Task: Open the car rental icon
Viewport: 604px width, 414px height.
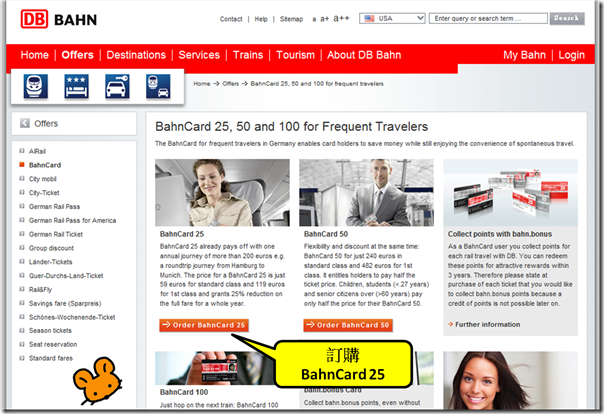Action: pos(117,86)
